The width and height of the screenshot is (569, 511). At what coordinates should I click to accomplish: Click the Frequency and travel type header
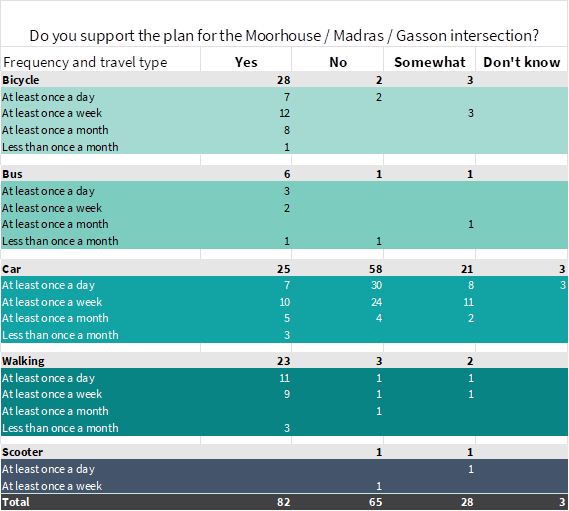coord(85,62)
